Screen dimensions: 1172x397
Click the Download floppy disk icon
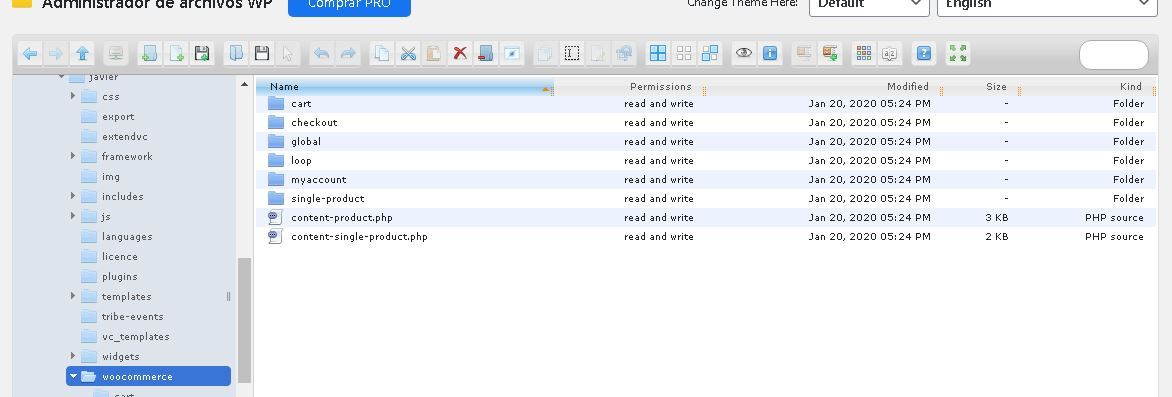262,54
